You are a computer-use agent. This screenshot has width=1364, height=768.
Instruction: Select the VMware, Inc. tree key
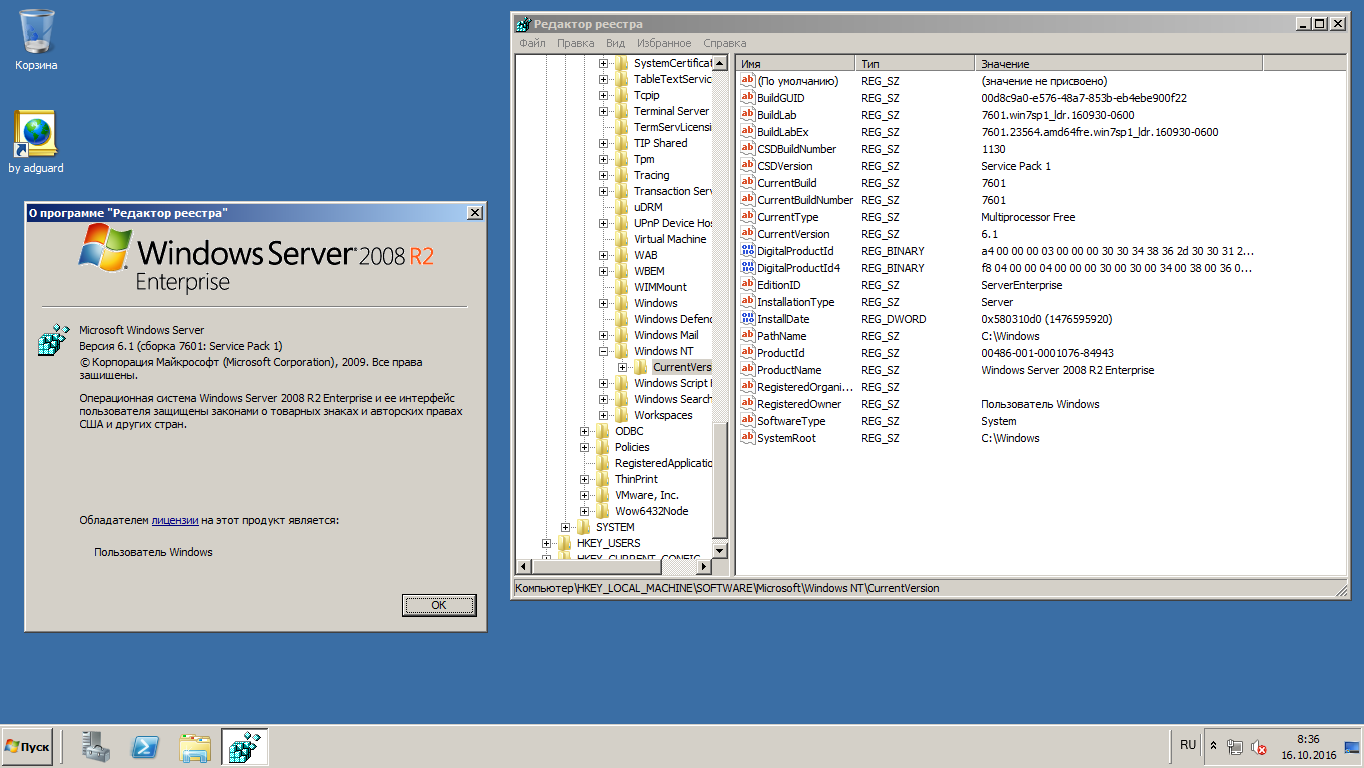point(647,495)
